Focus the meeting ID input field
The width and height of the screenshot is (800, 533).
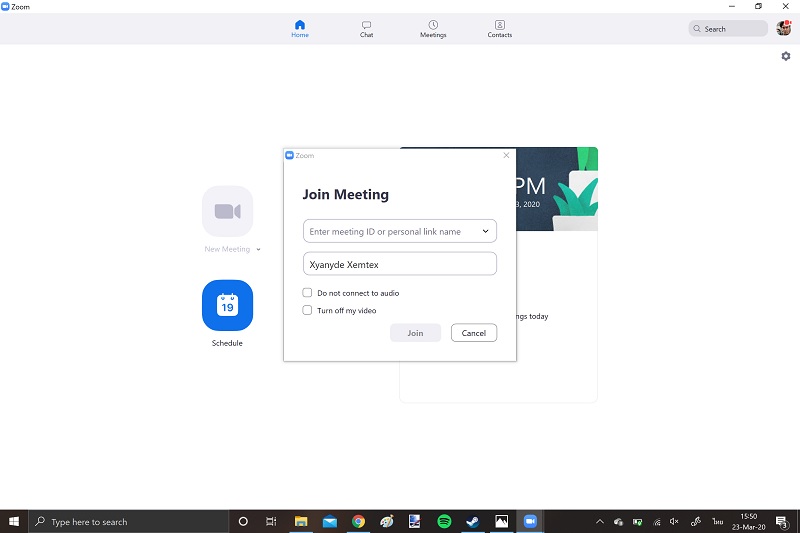pos(399,231)
